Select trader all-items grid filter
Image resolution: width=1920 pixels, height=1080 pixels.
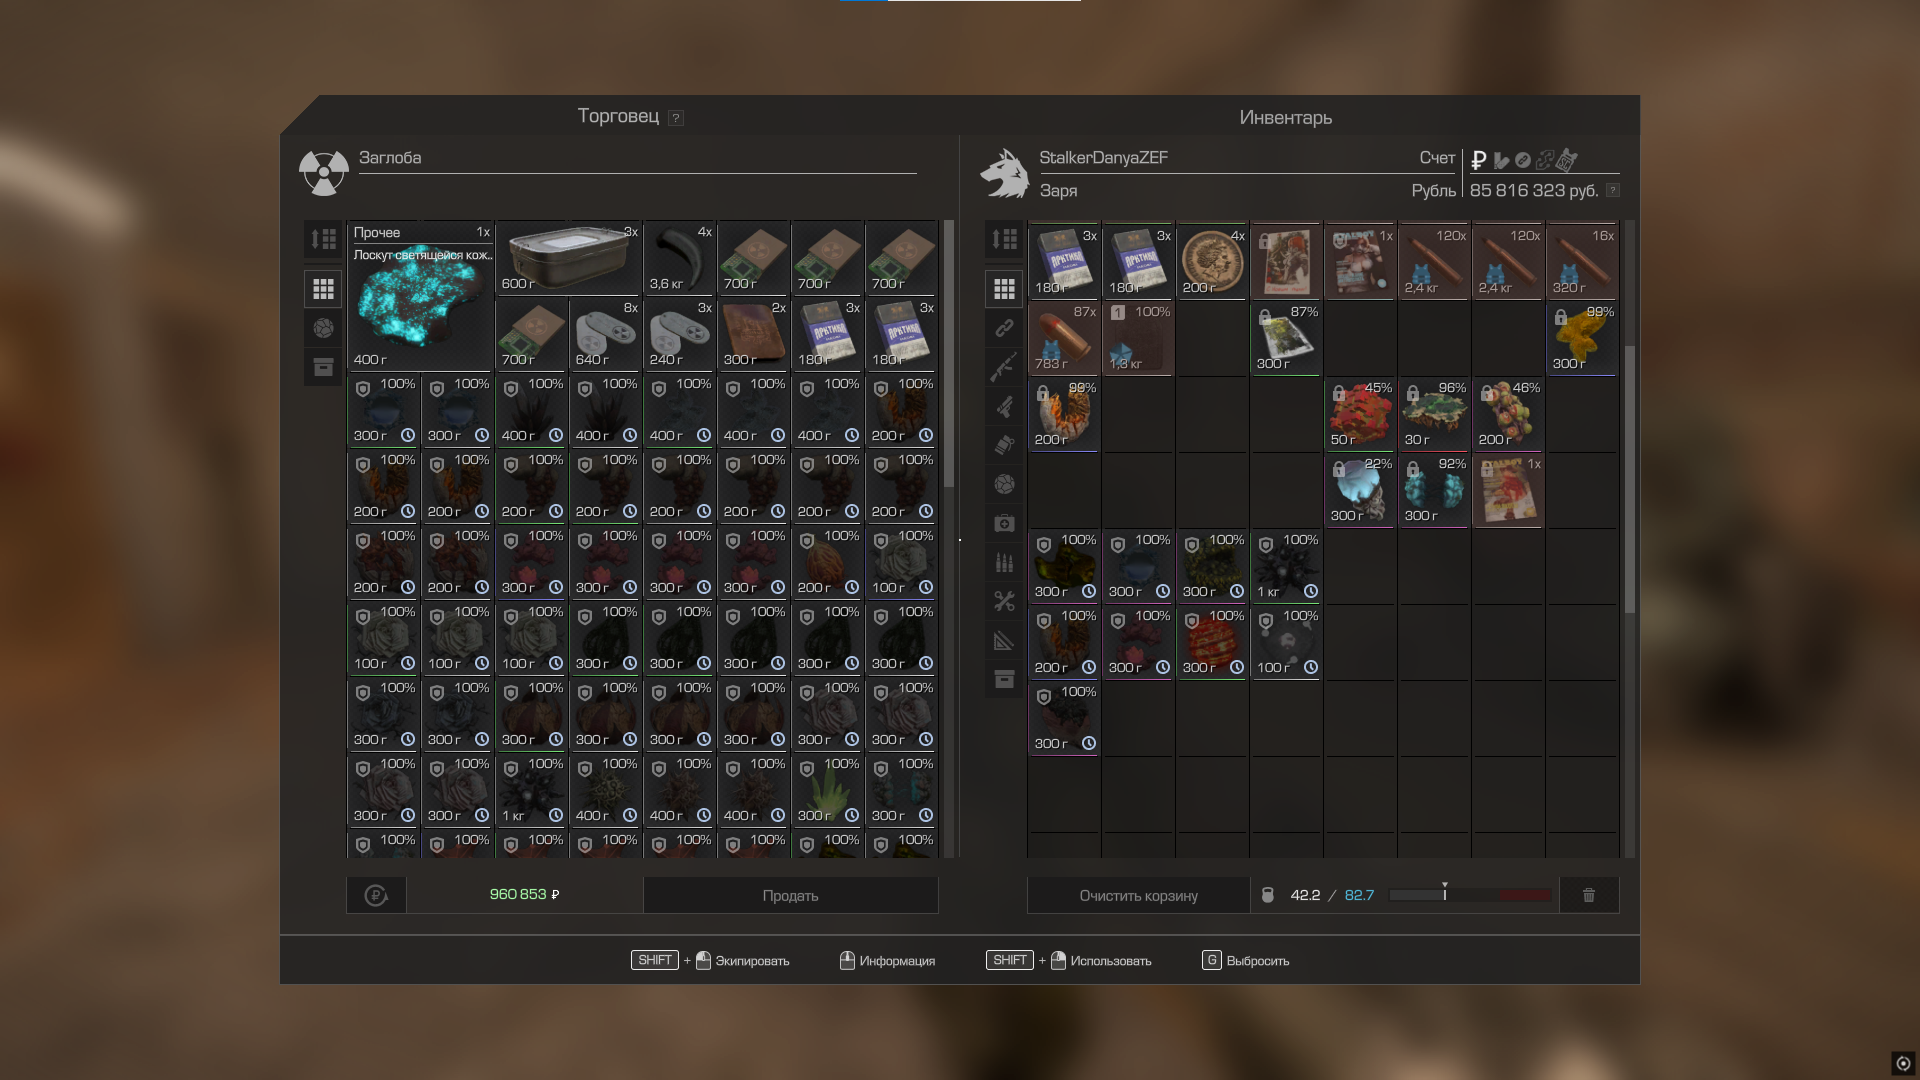(x=323, y=289)
